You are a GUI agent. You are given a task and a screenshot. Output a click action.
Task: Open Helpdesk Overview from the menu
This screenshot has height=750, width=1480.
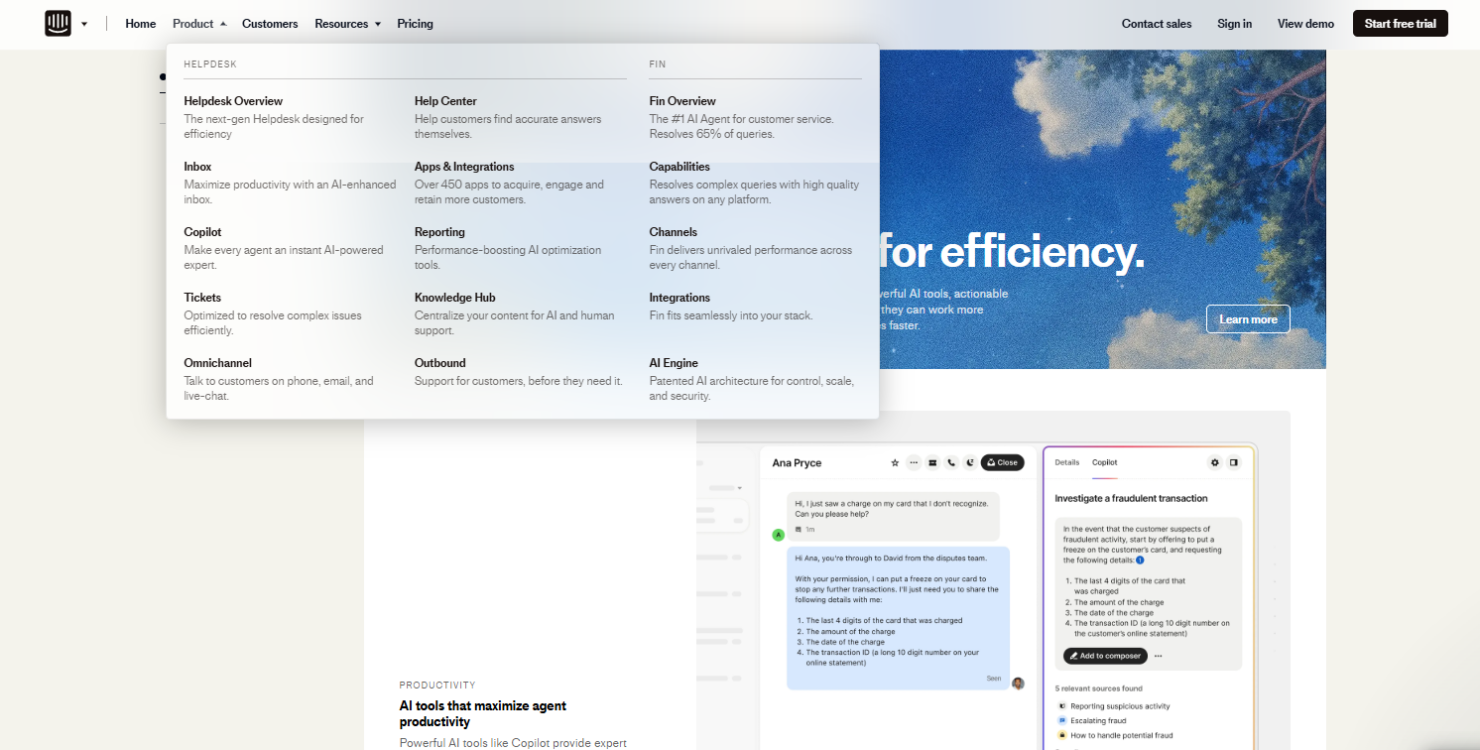[233, 101]
